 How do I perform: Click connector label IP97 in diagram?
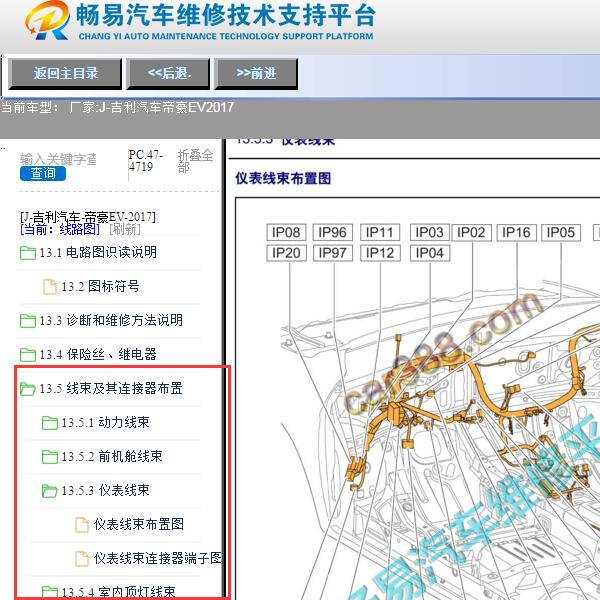pyautogui.click(x=333, y=253)
